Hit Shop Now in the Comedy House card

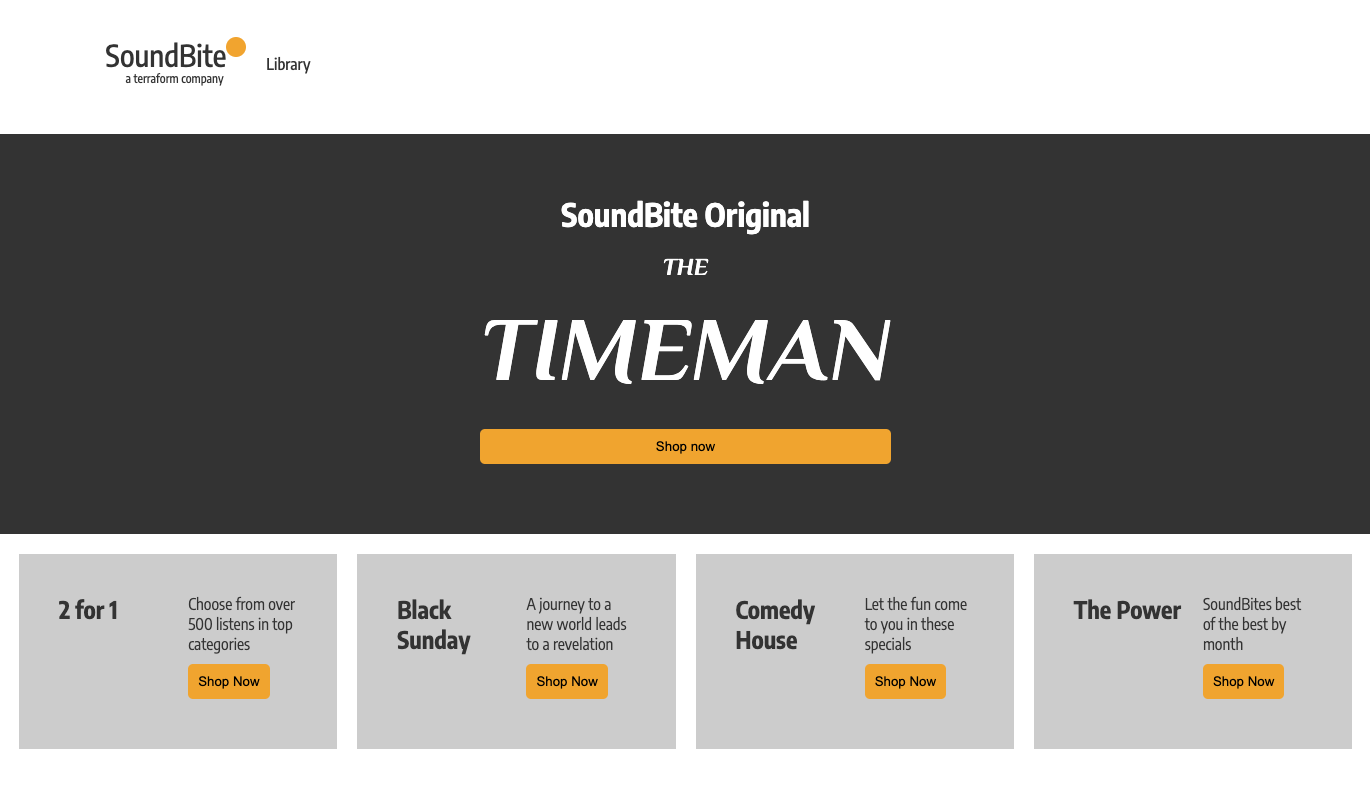tap(905, 682)
